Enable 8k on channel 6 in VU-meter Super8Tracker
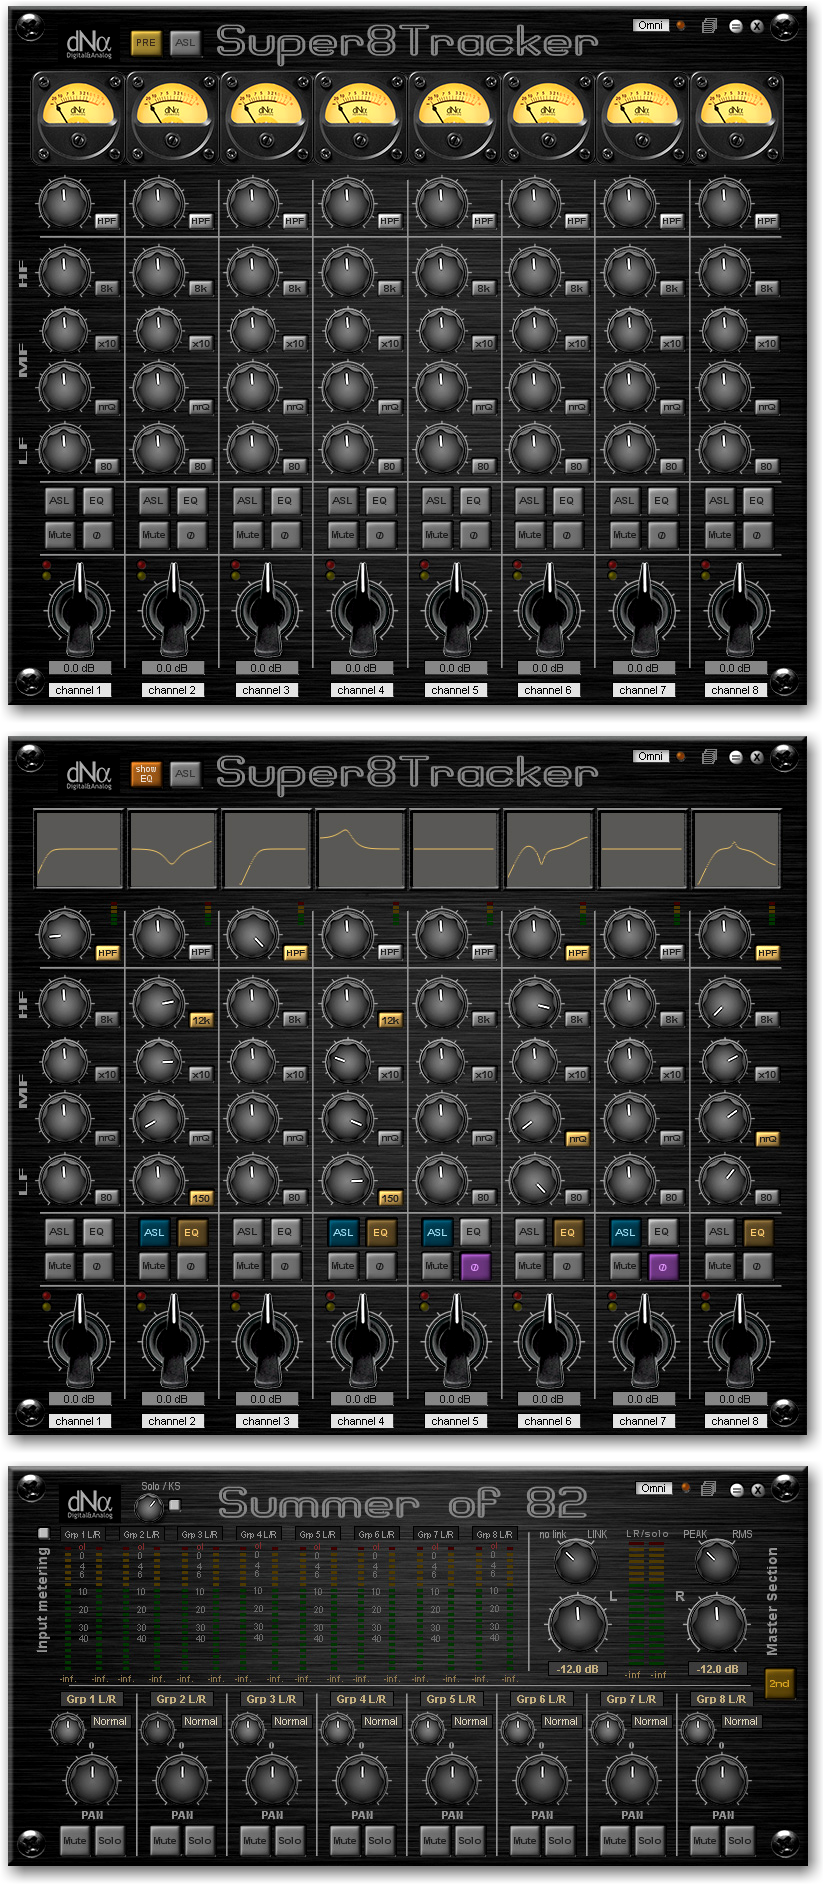The width and height of the screenshot is (824, 1884). point(577,288)
